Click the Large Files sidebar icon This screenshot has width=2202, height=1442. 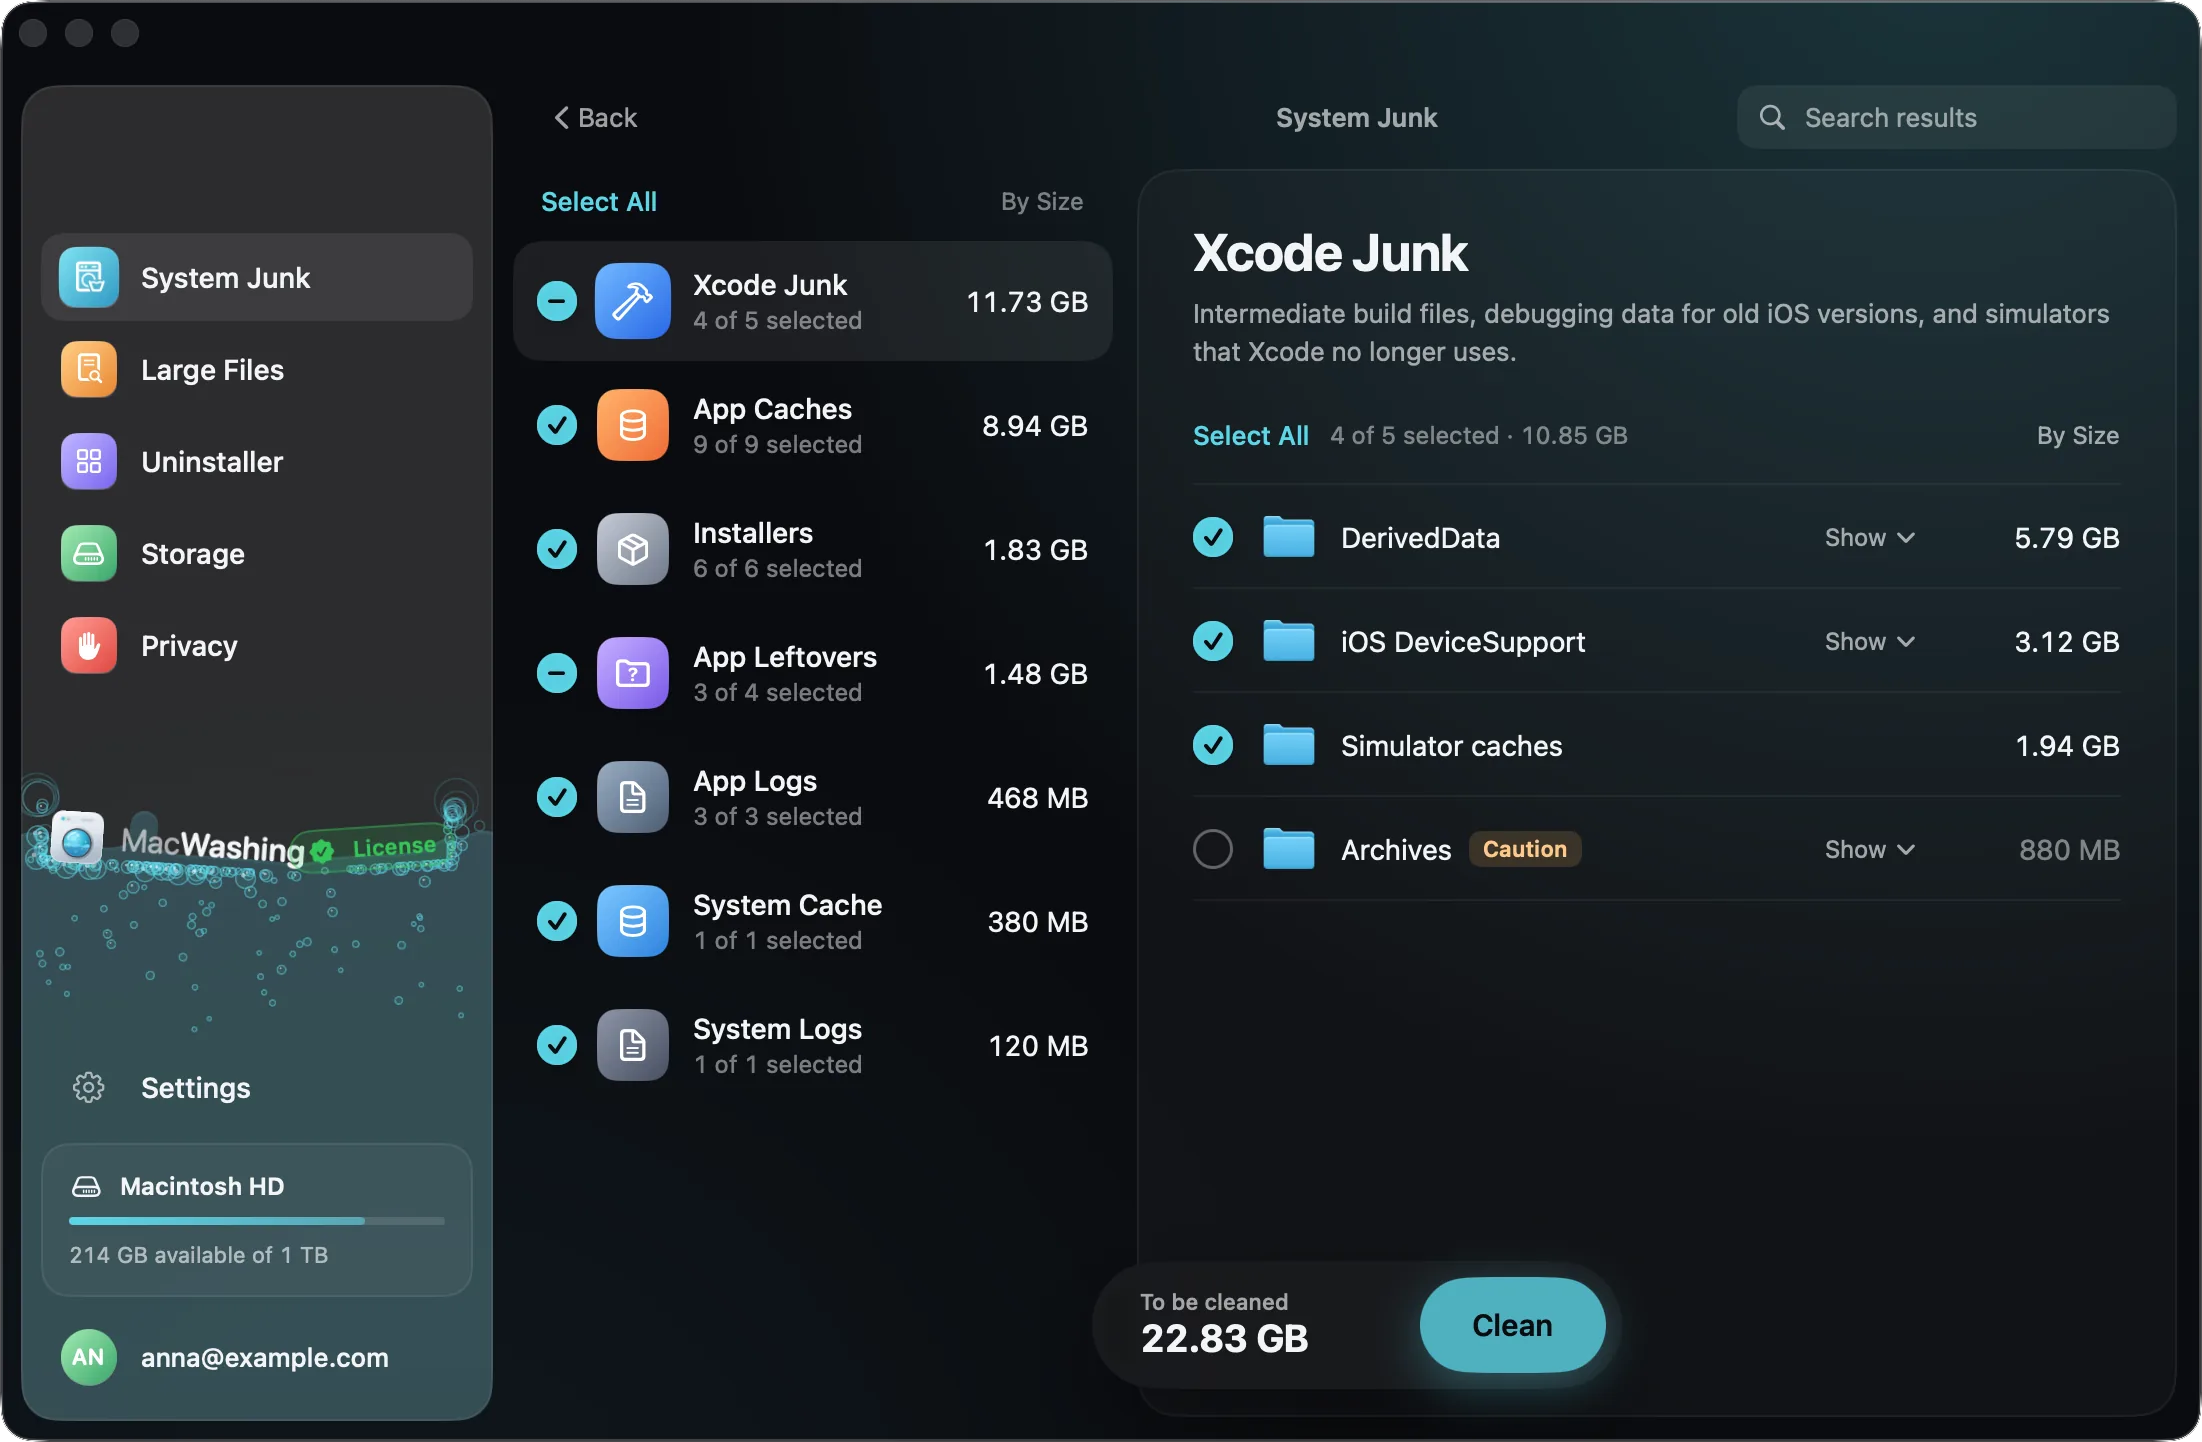89,369
